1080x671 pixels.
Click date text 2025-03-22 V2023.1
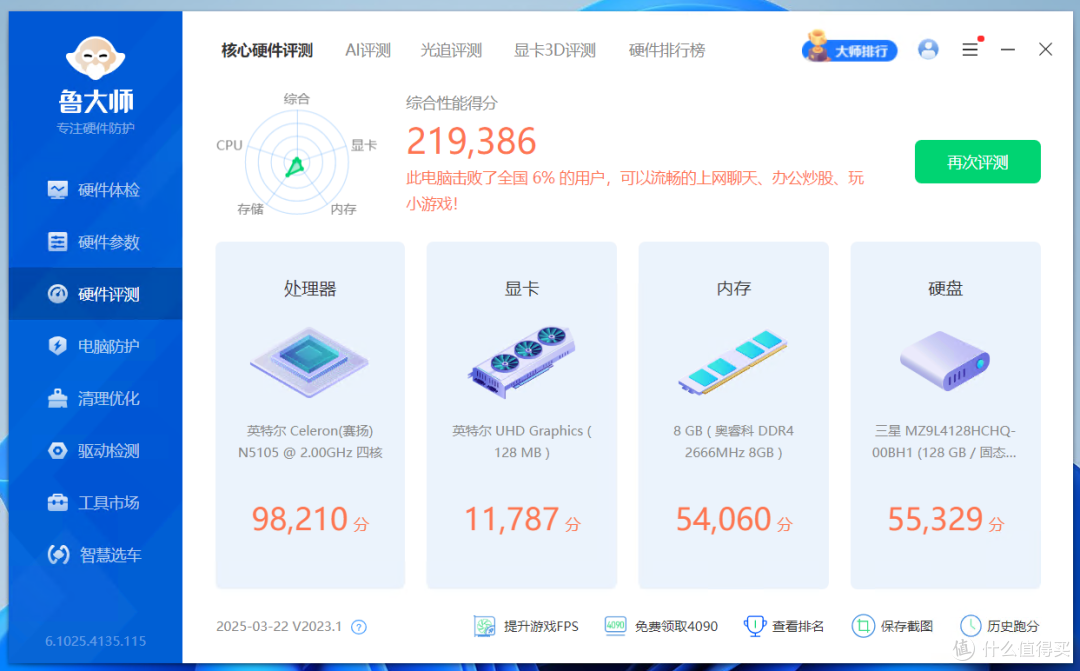pos(279,626)
